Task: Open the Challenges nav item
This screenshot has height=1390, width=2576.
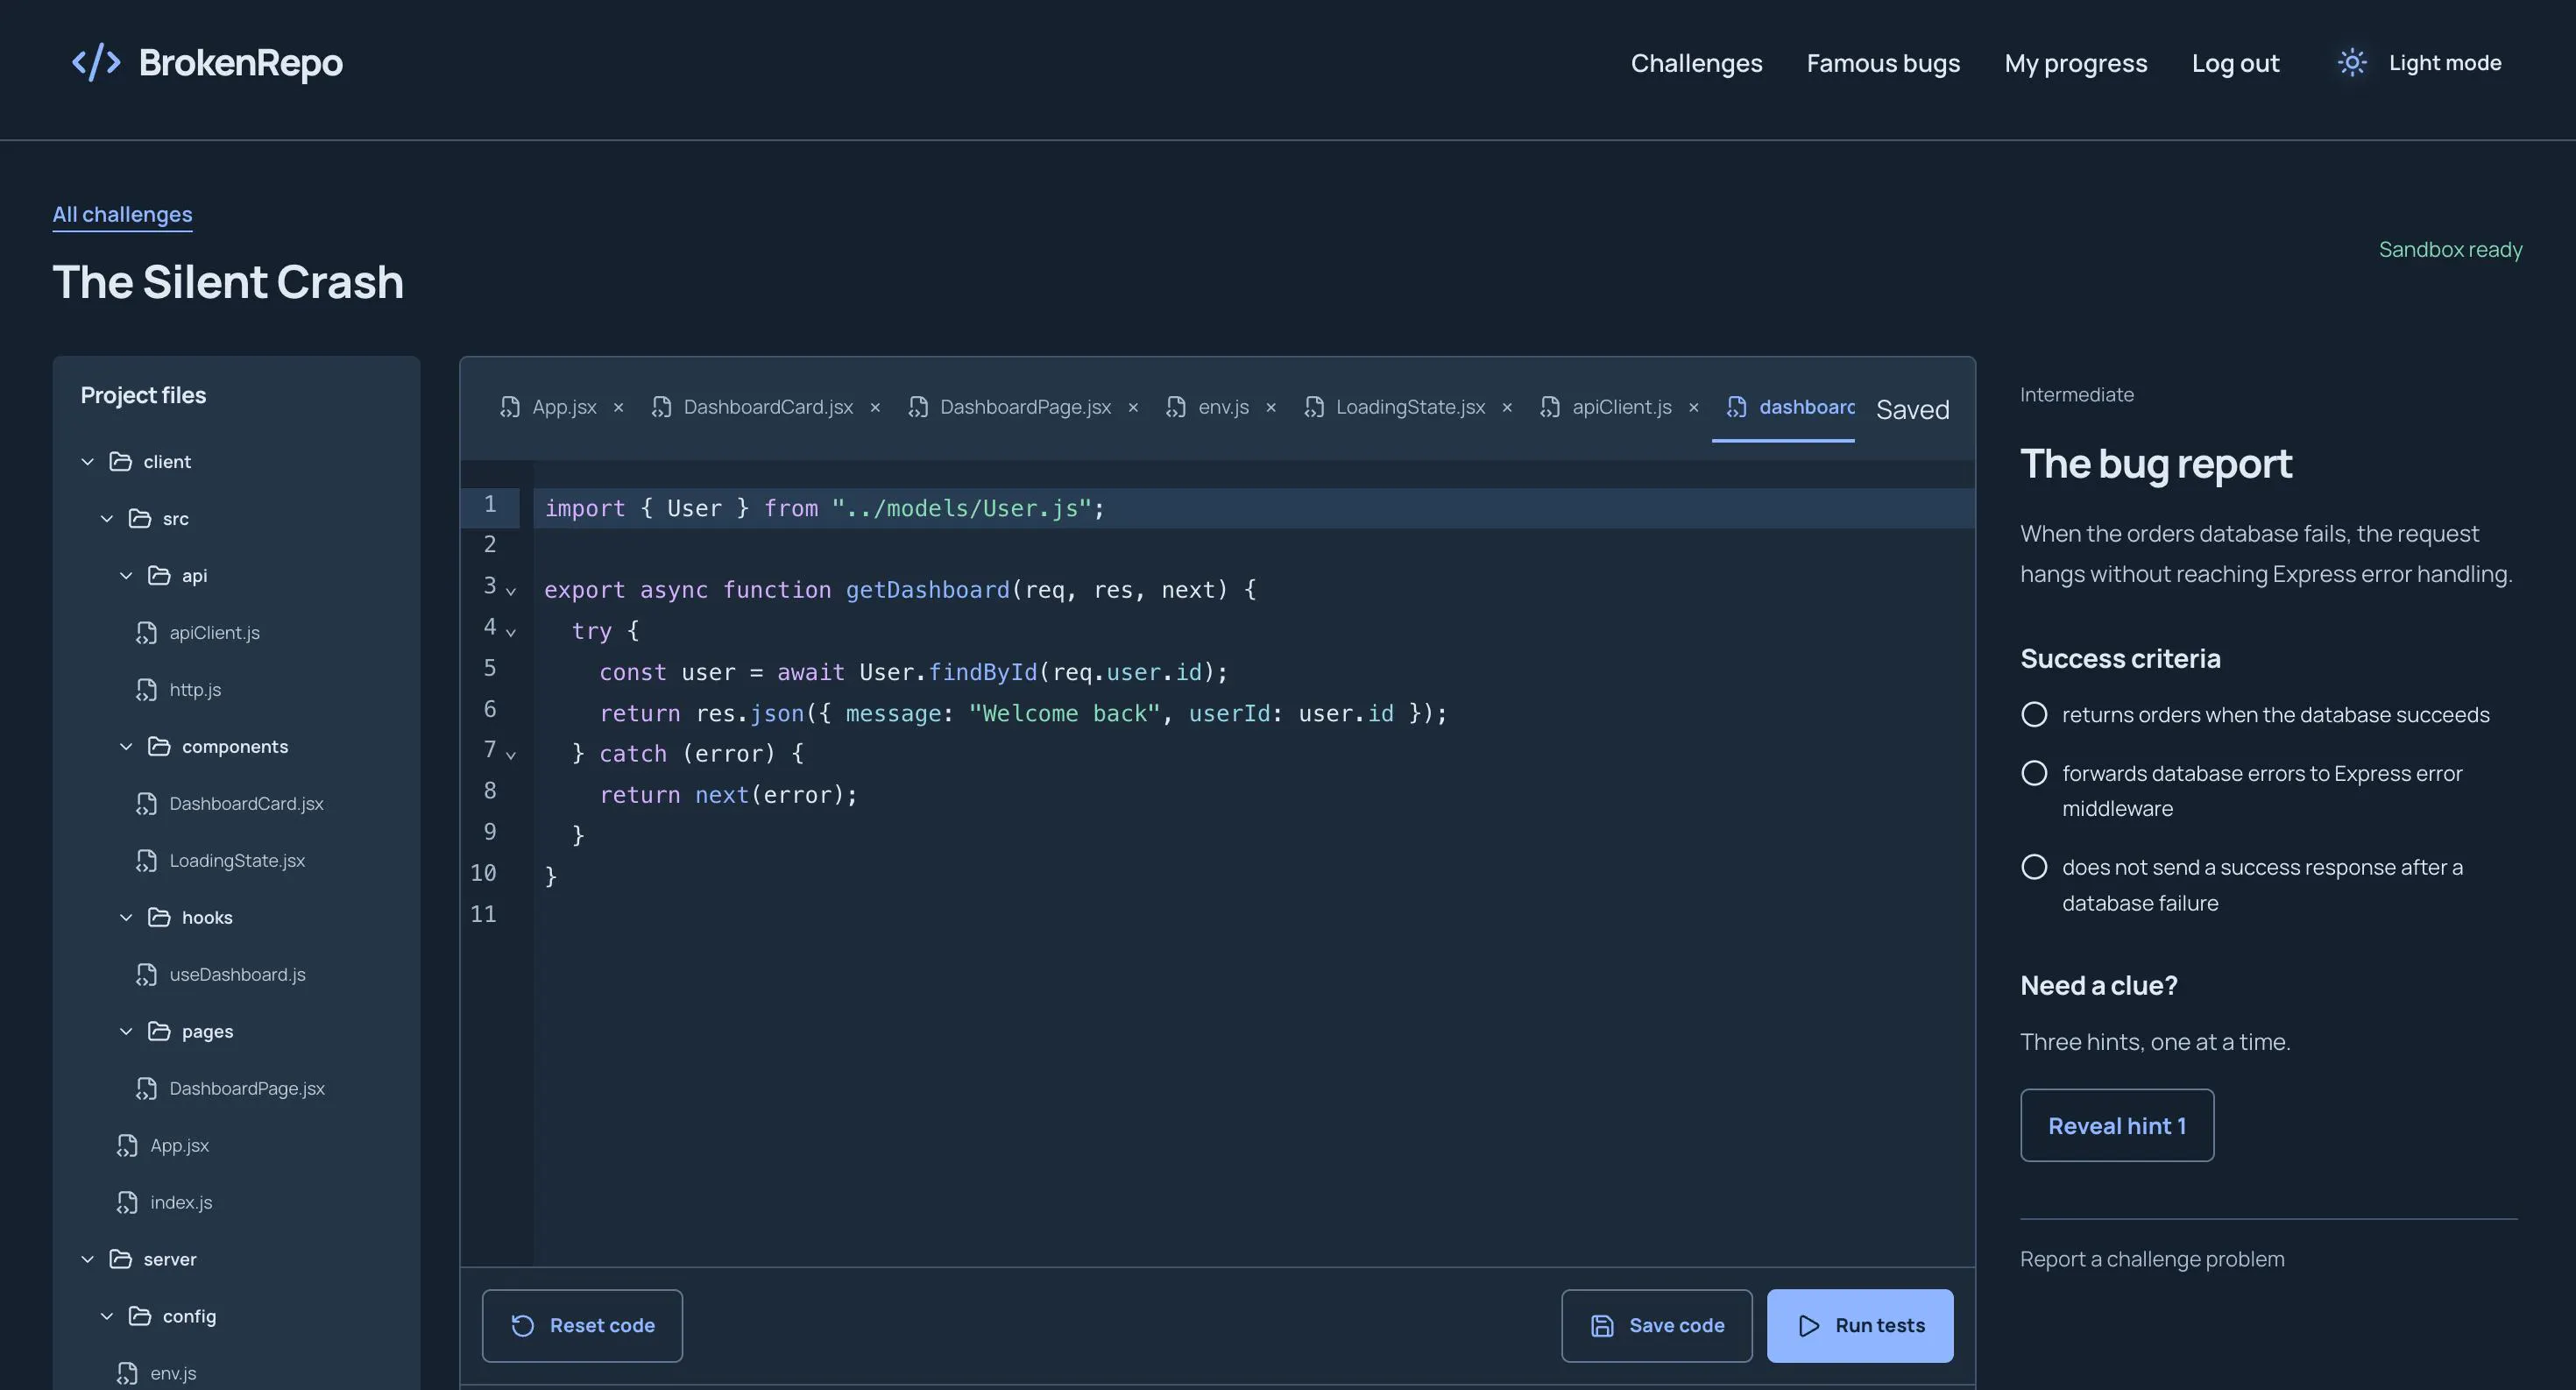Action: (x=1696, y=63)
